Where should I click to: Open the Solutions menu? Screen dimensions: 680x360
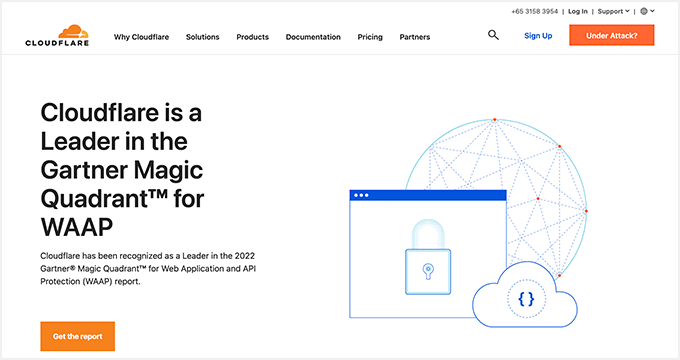click(x=203, y=37)
